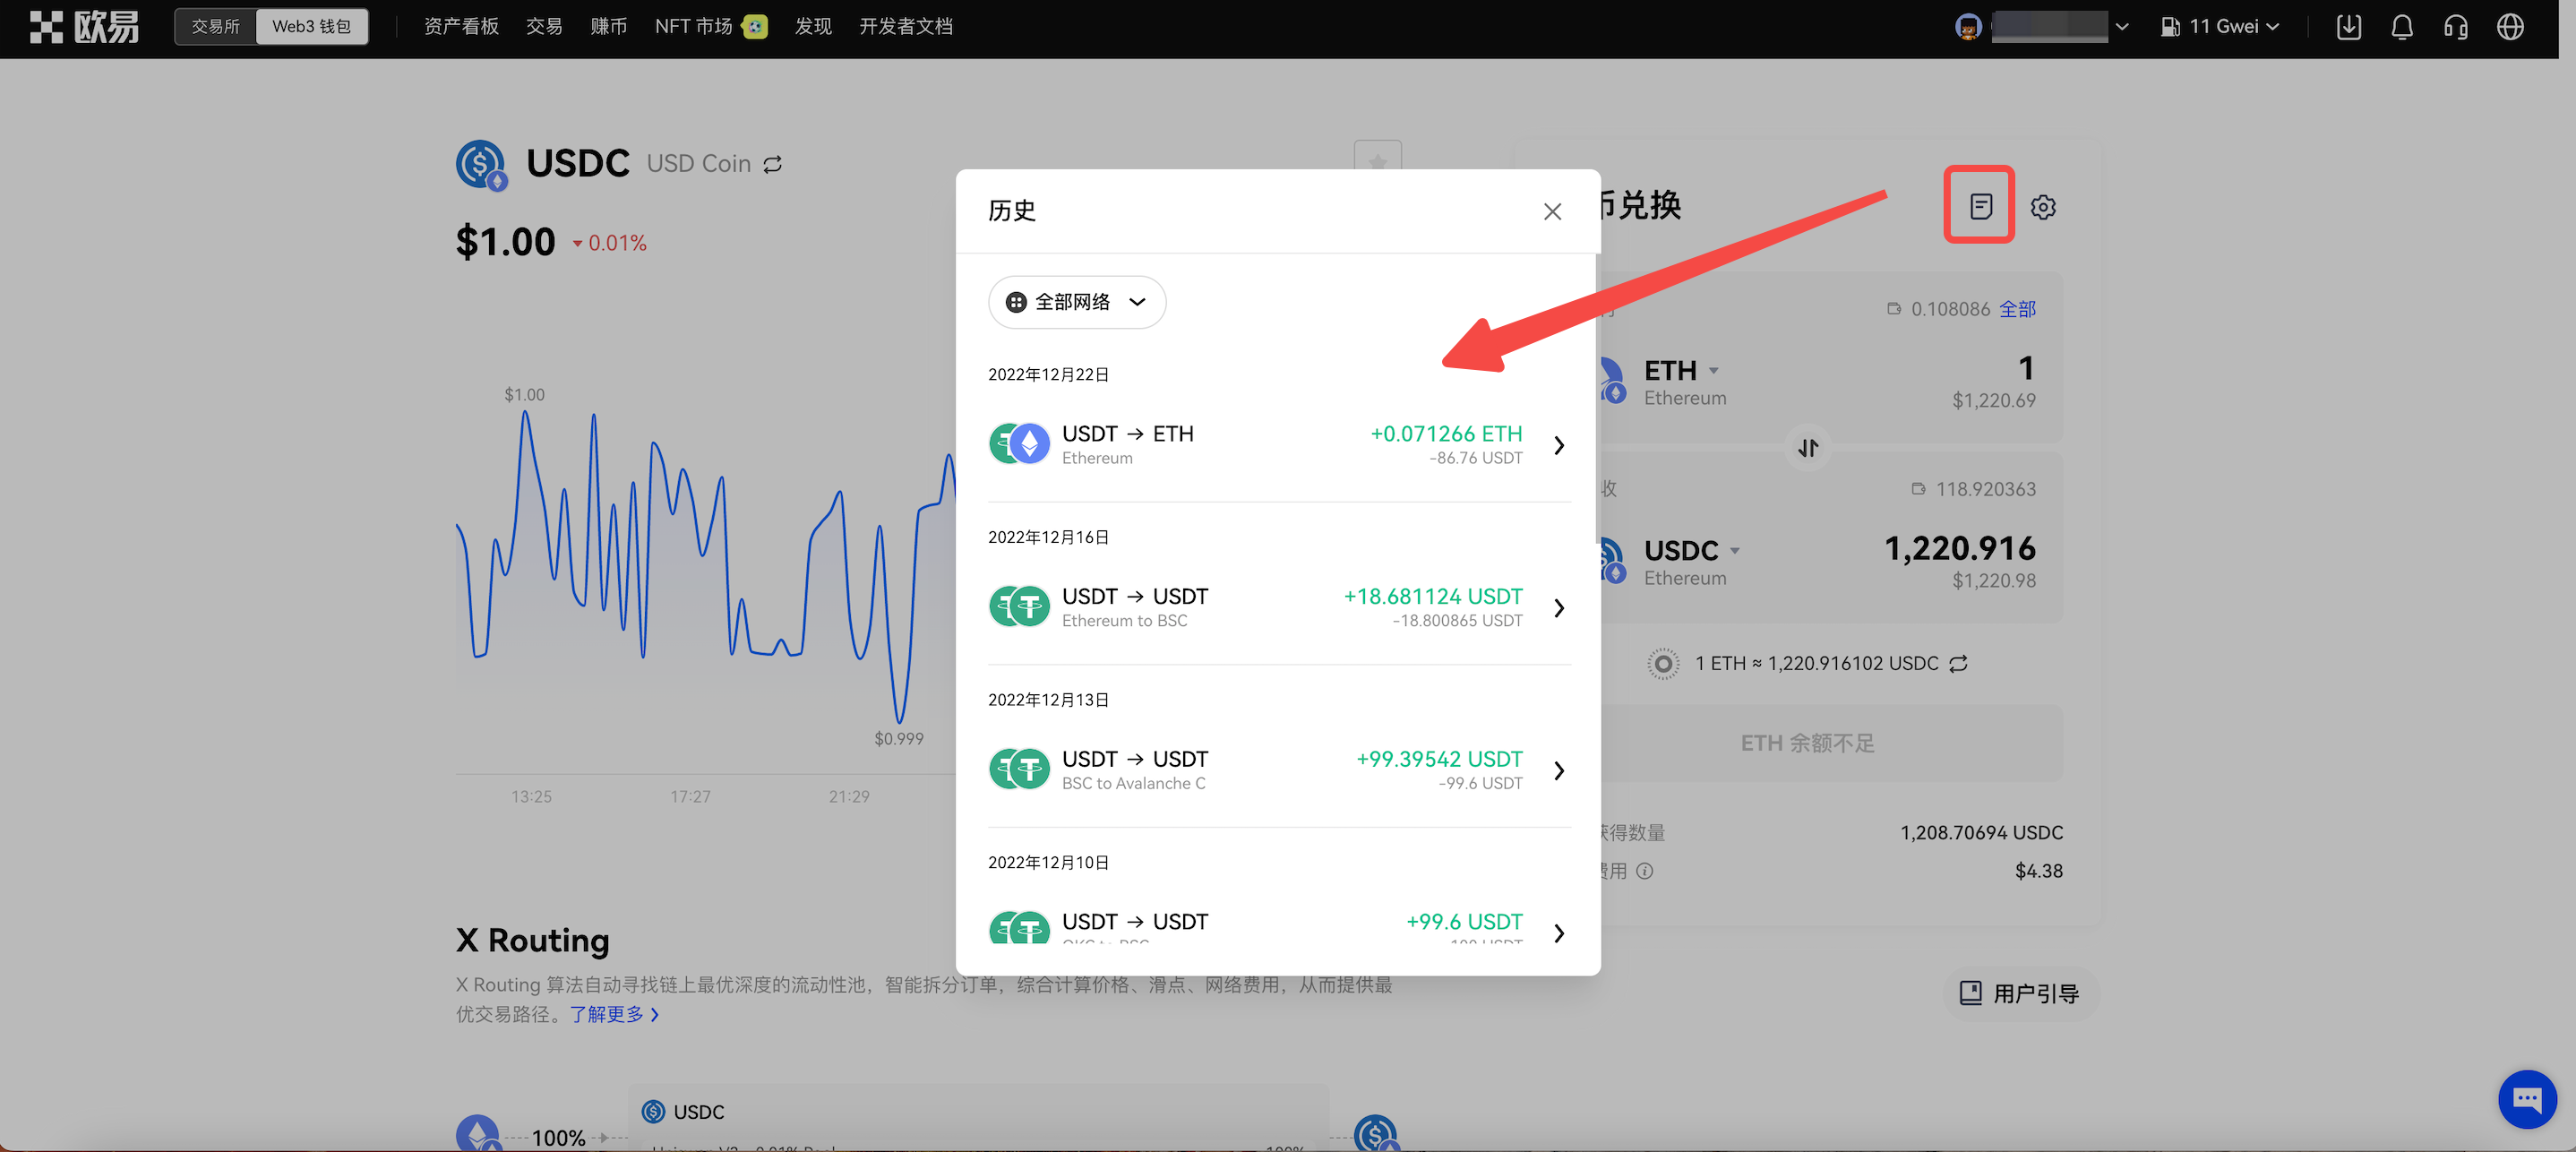Switch to Web3 钱包 mode
2576x1152 pixels.
311,27
